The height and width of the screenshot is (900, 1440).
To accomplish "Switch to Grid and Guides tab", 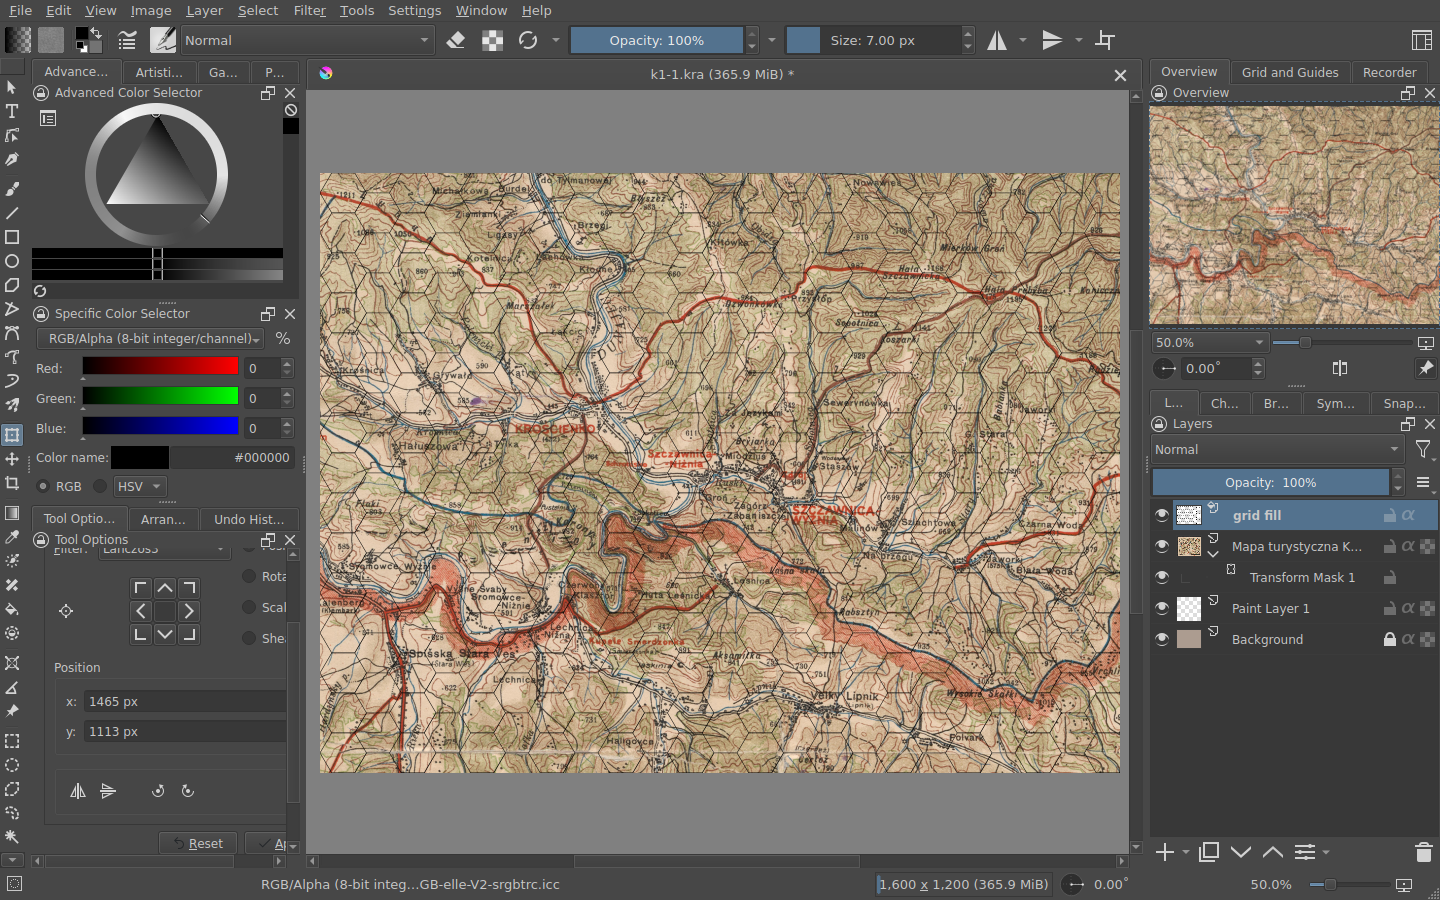I will (x=1290, y=72).
